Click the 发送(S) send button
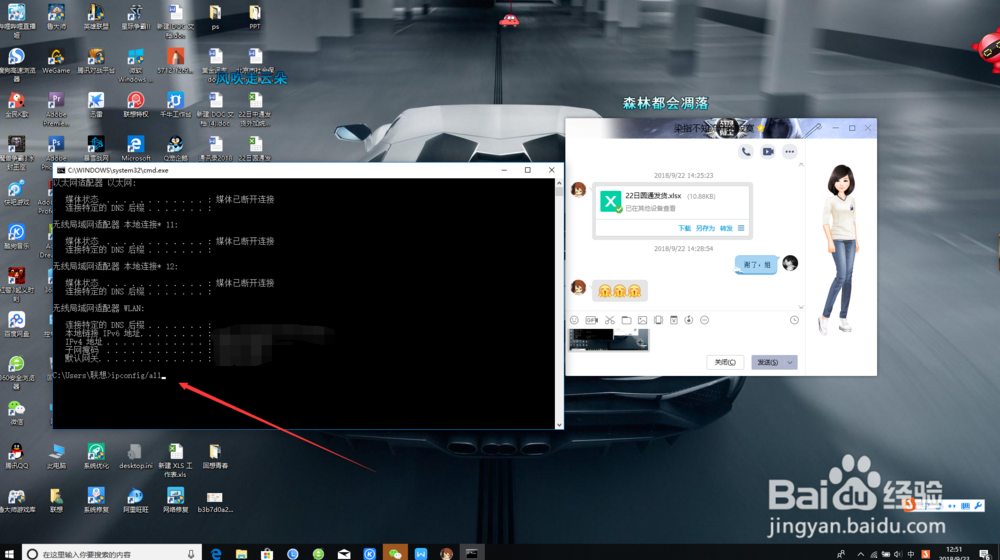This screenshot has width=1000, height=560. (x=767, y=362)
